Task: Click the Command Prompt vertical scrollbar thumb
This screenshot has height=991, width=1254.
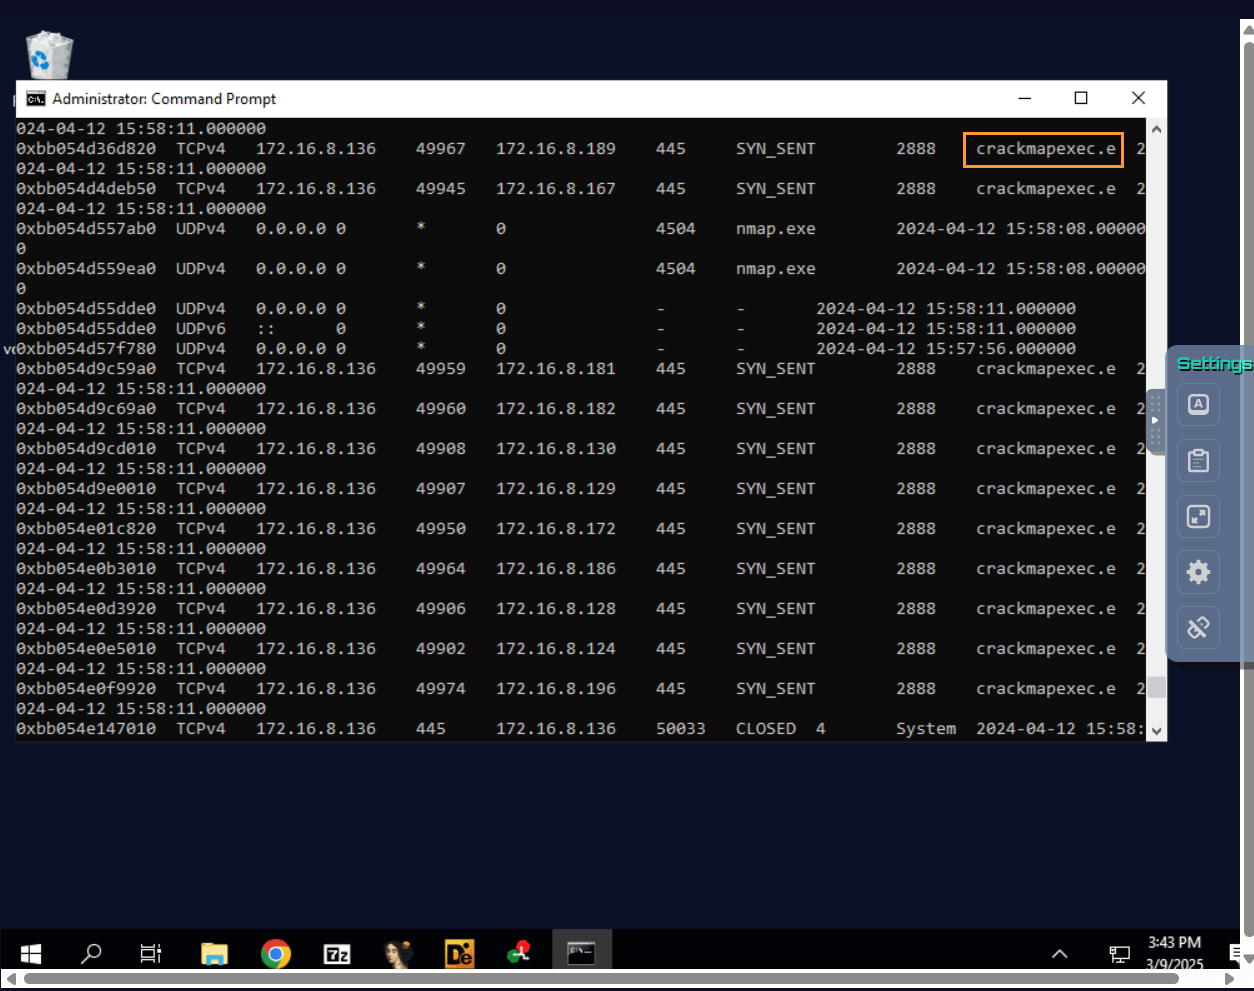Action: pyautogui.click(x=1157, y=687)
